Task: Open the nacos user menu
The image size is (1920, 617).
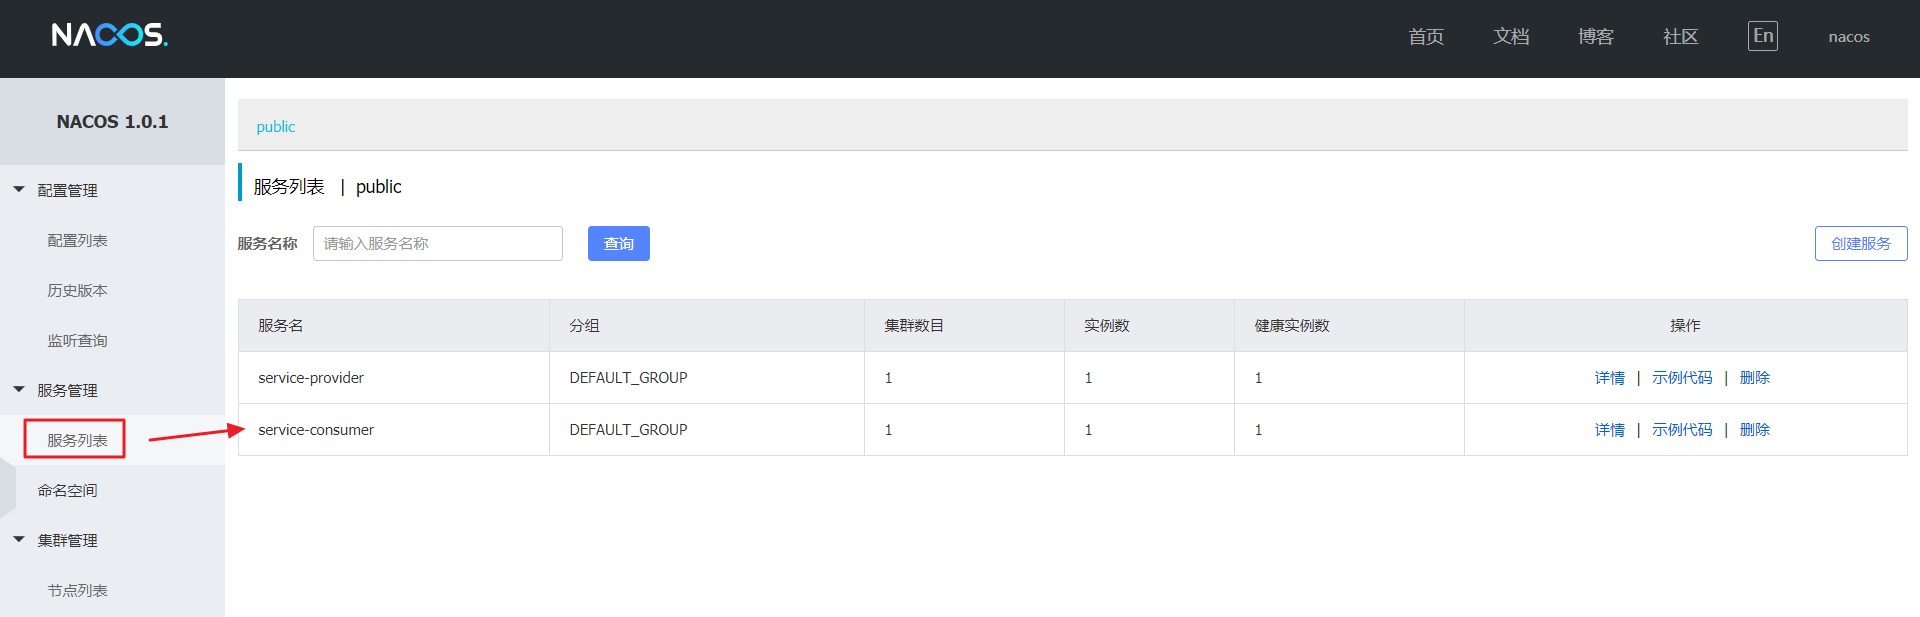Action: point(1848,37)
